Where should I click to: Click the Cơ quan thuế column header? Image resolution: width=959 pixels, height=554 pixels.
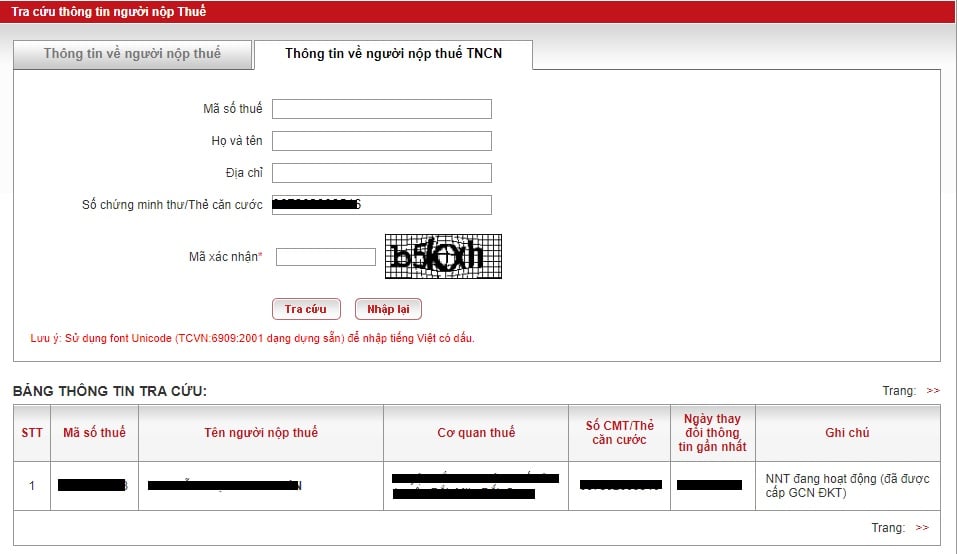476,433
